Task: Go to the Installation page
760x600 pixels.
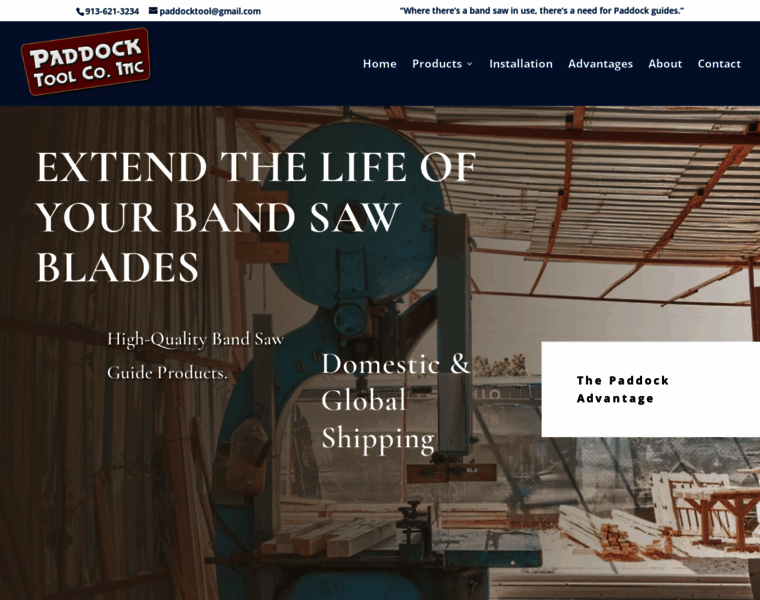Action: [x=521, y=63]
